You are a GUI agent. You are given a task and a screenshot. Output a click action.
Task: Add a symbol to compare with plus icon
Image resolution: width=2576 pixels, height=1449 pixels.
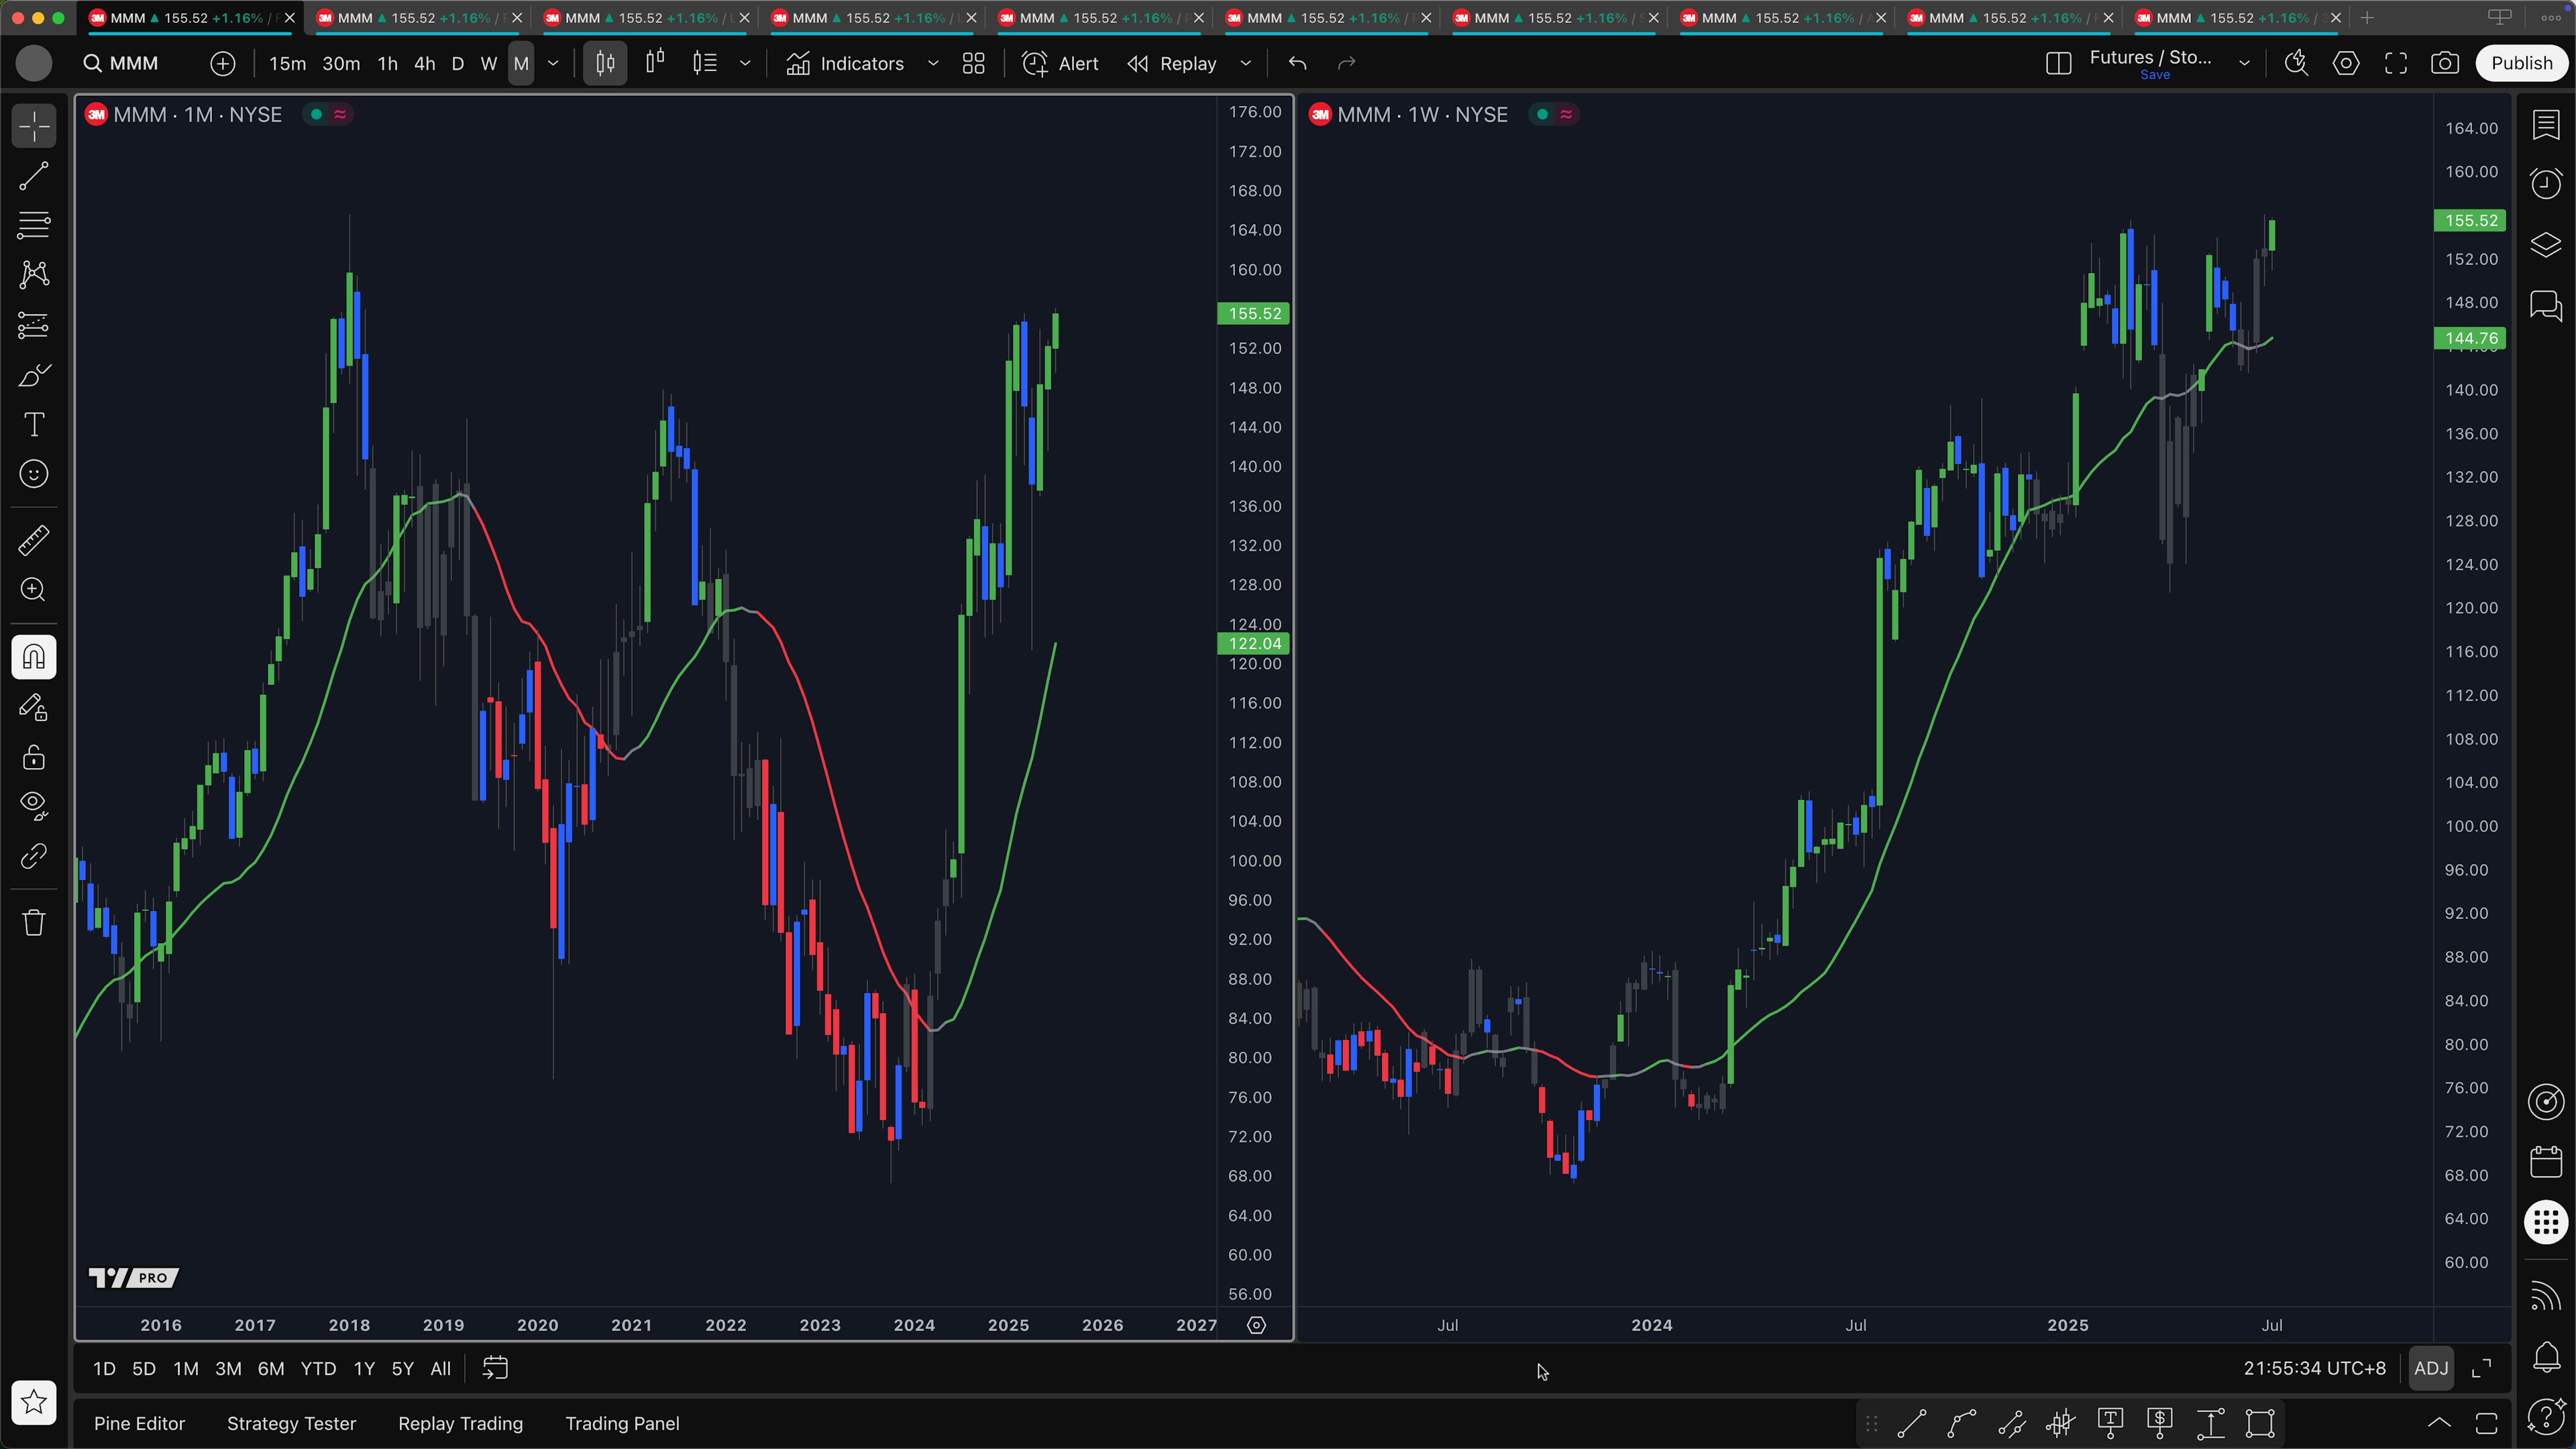tap(223, 63)
